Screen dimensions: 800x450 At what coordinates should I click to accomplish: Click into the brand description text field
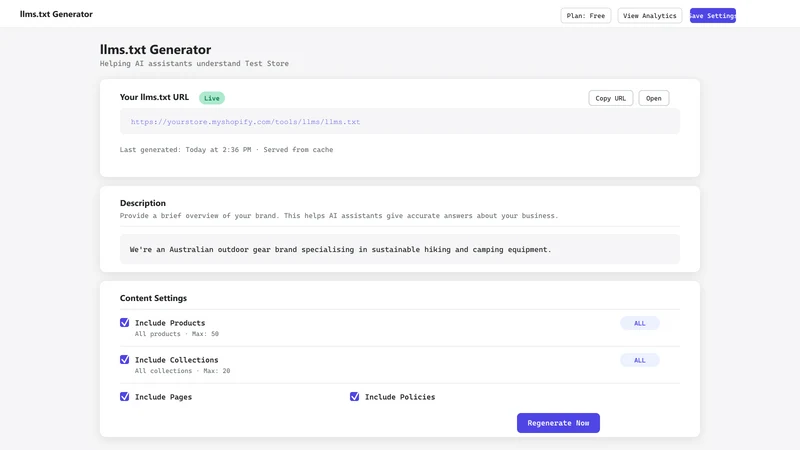399,249
